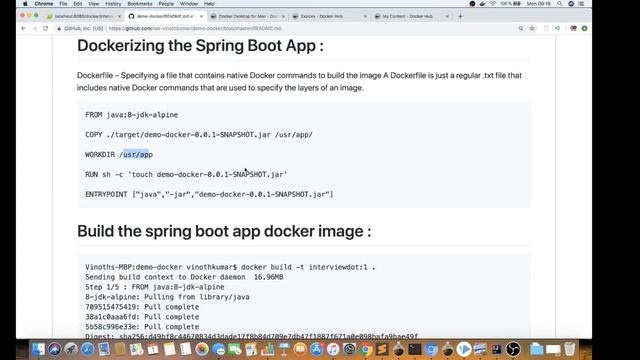Close the localhost tab

[x=119, y=16]
